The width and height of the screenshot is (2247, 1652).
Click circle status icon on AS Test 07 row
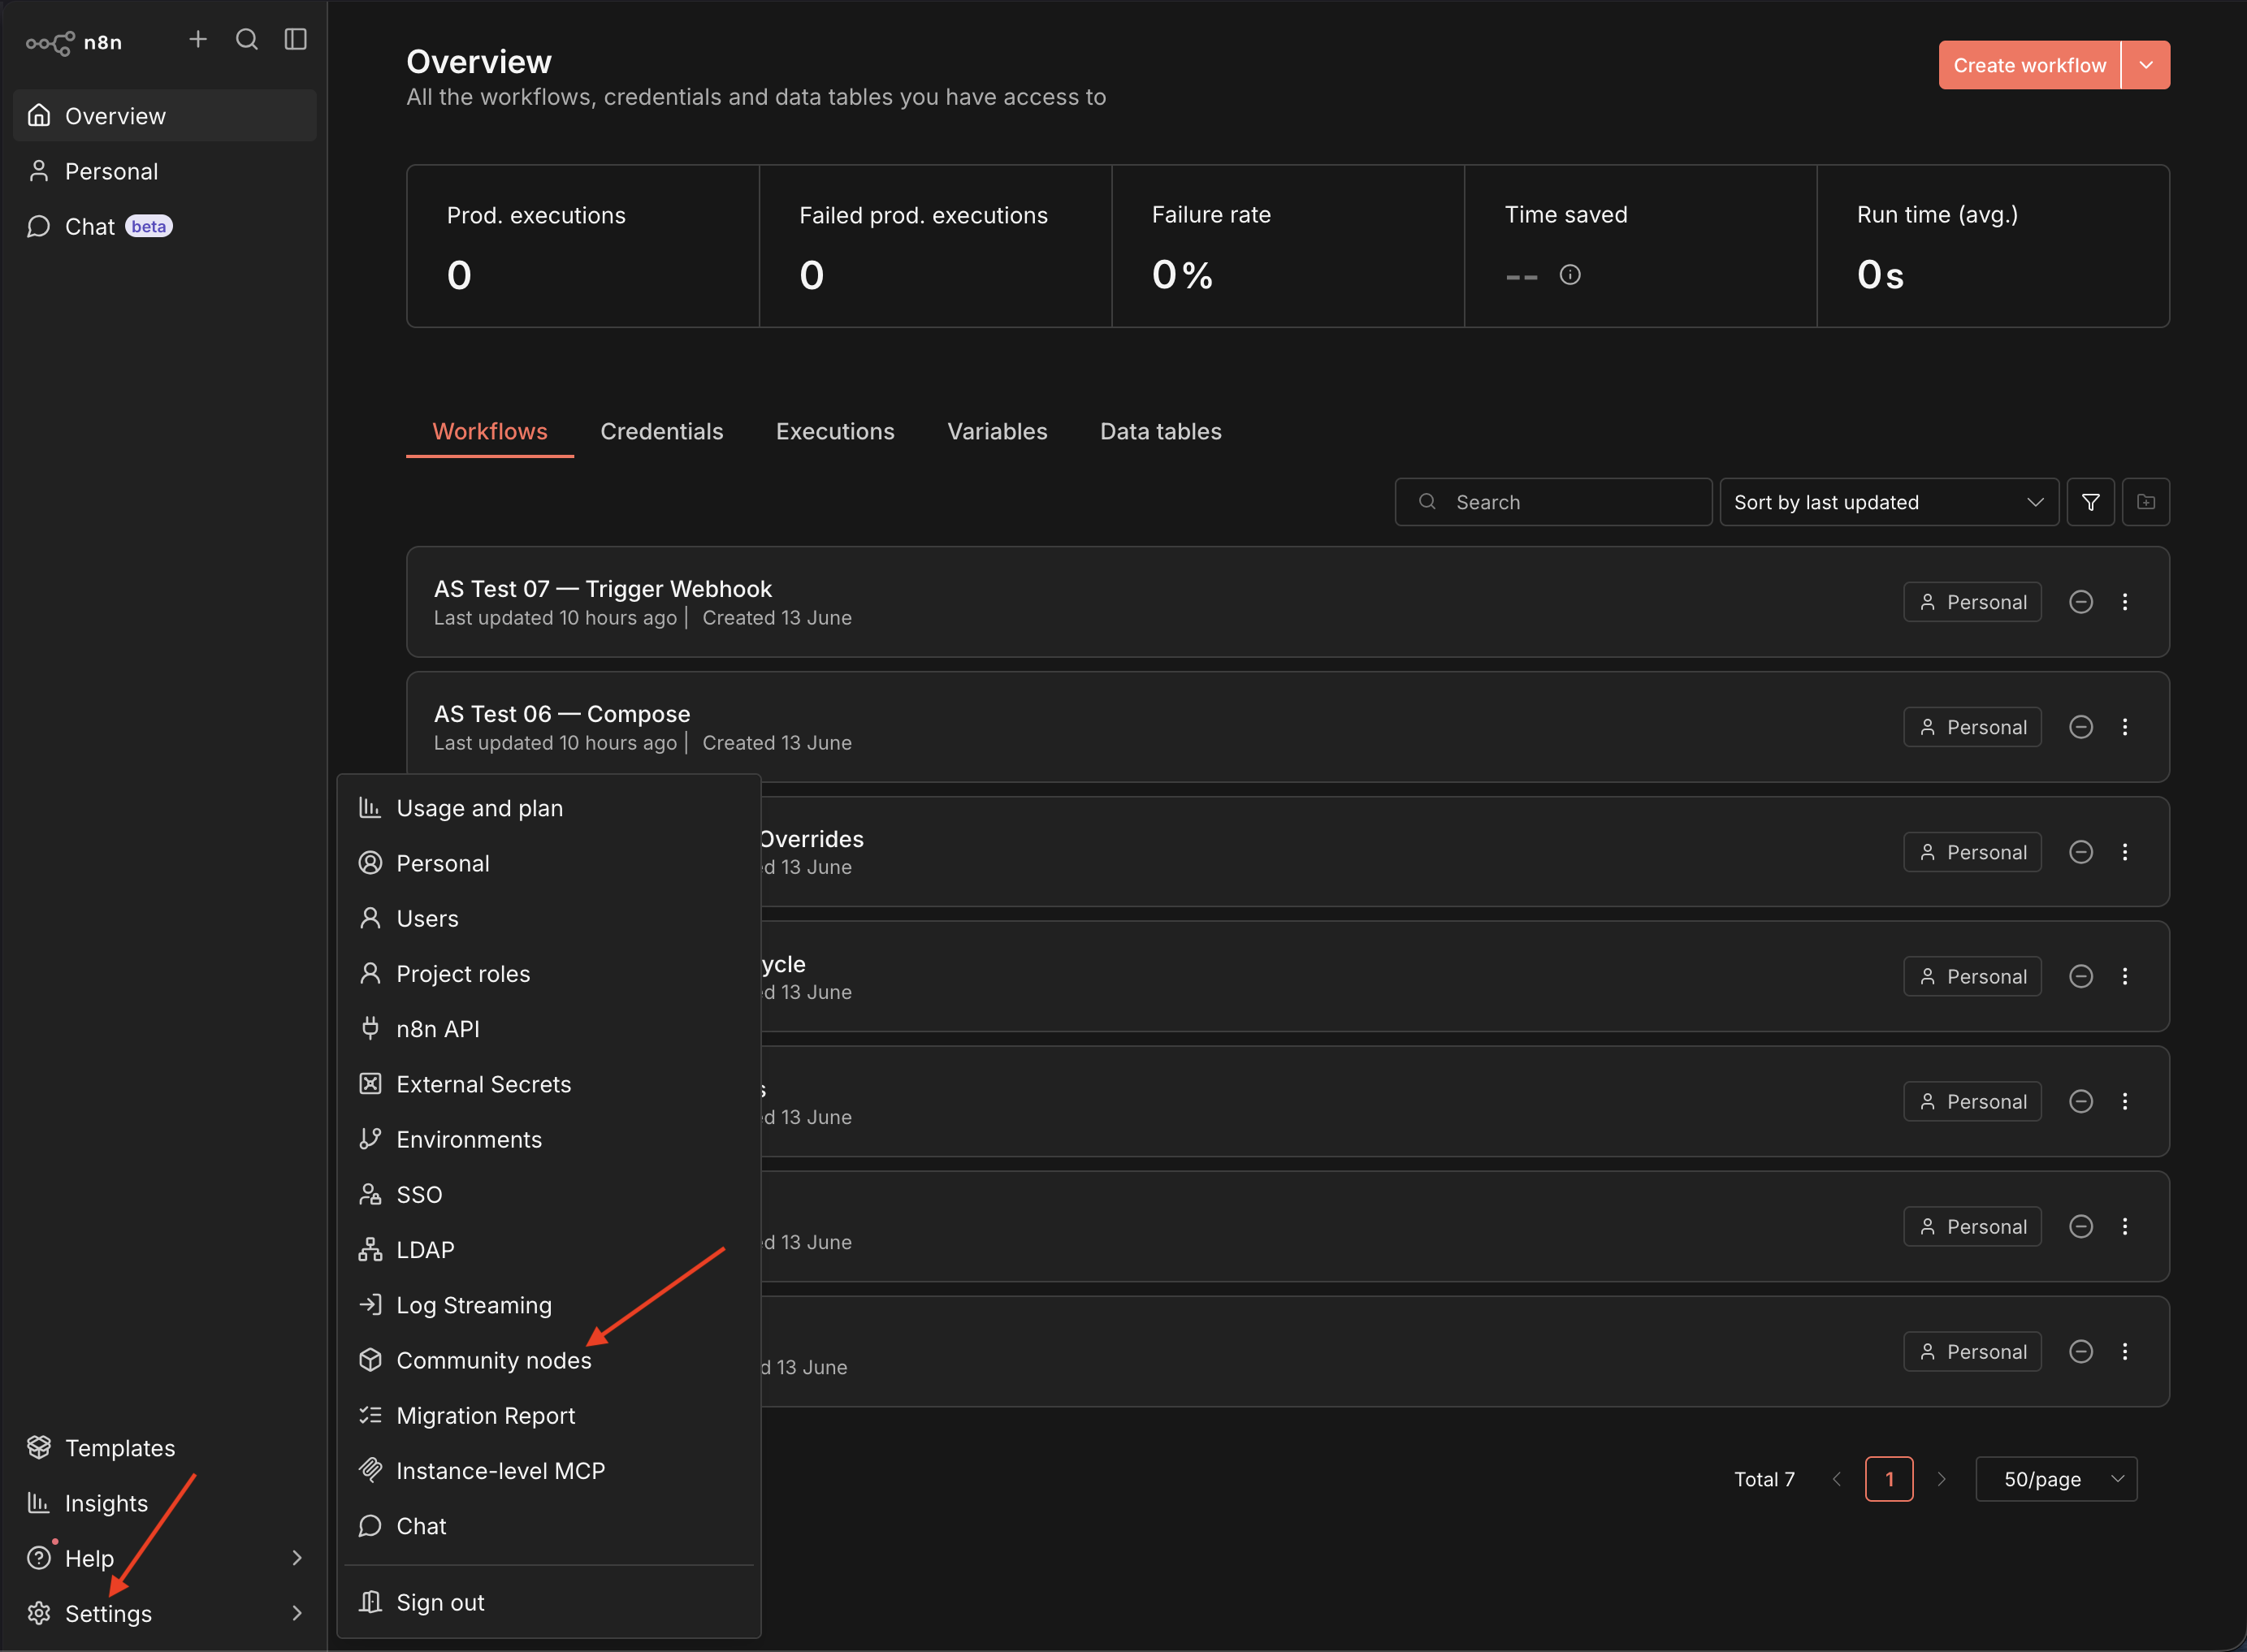(x=2081, y=602)
